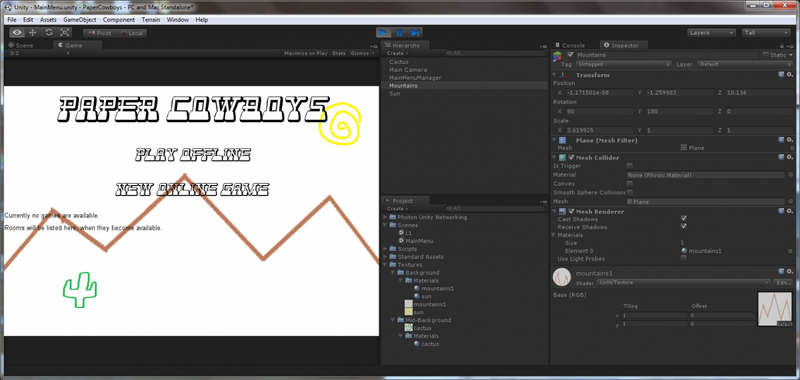Open Transform component help icon
This screenshot has height=380, width=800.
pyautogui.click(x=781, y=74)
